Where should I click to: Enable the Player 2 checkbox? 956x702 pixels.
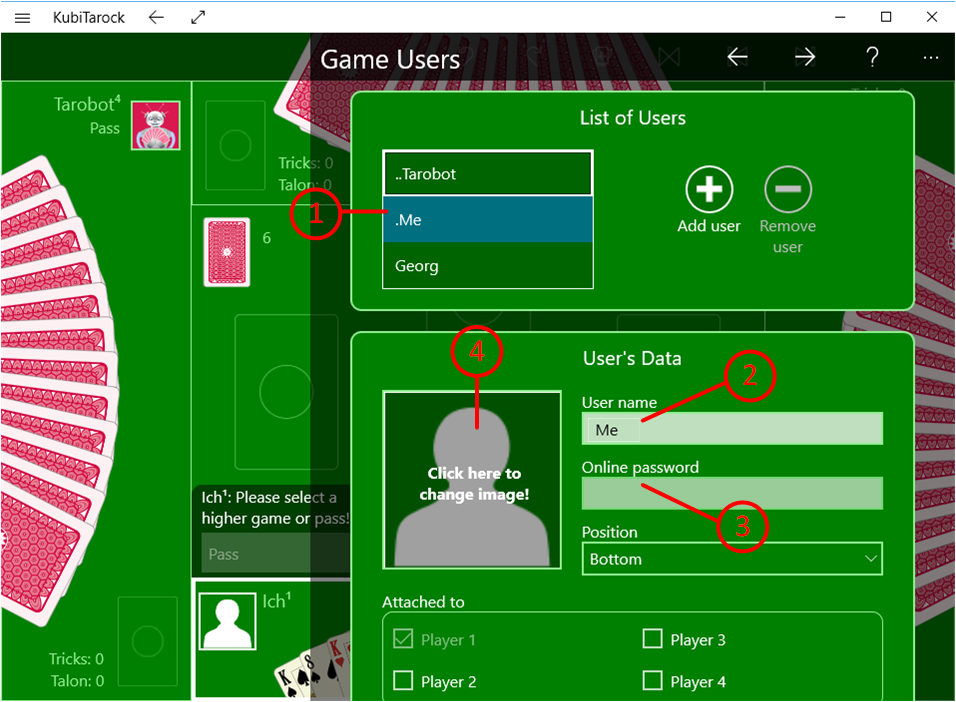point(403,681)
